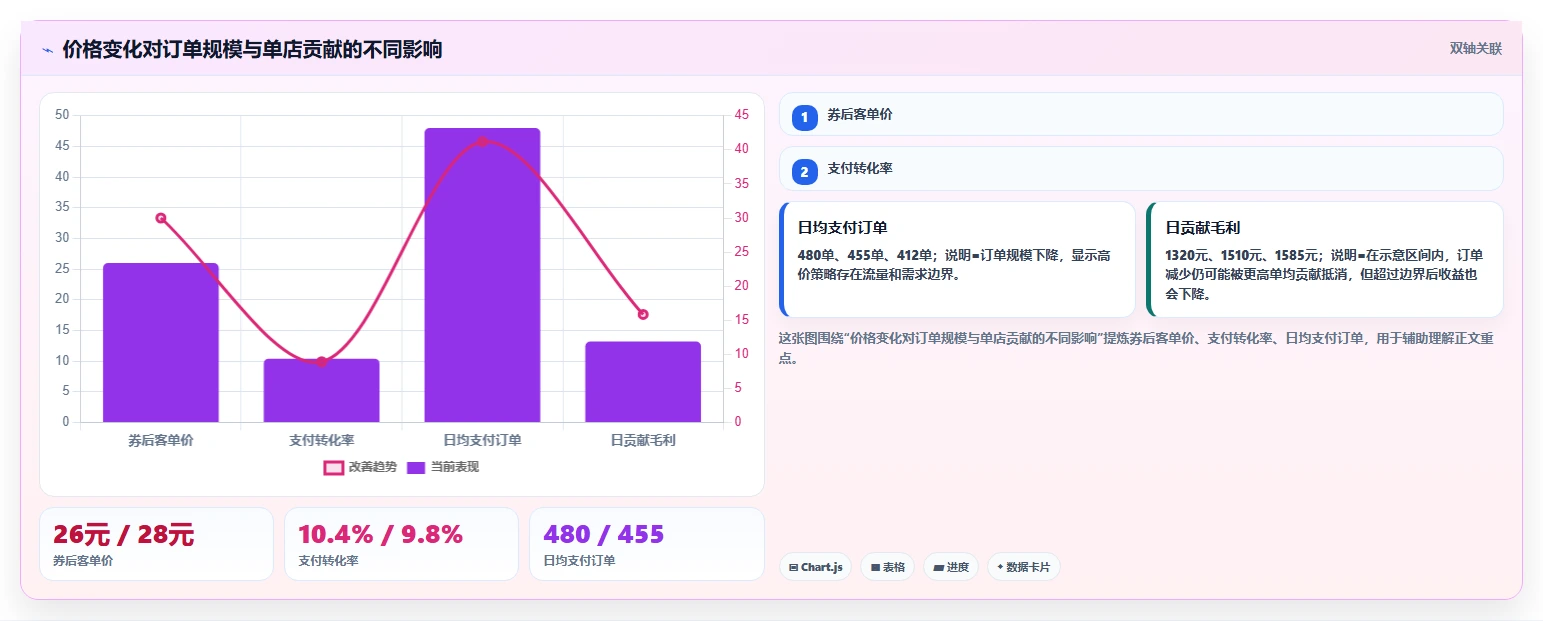Click the x-axis label 日均支付订单
Image resolution: width=1543 pixels, height=621 pixels.
tap(482, 440)
